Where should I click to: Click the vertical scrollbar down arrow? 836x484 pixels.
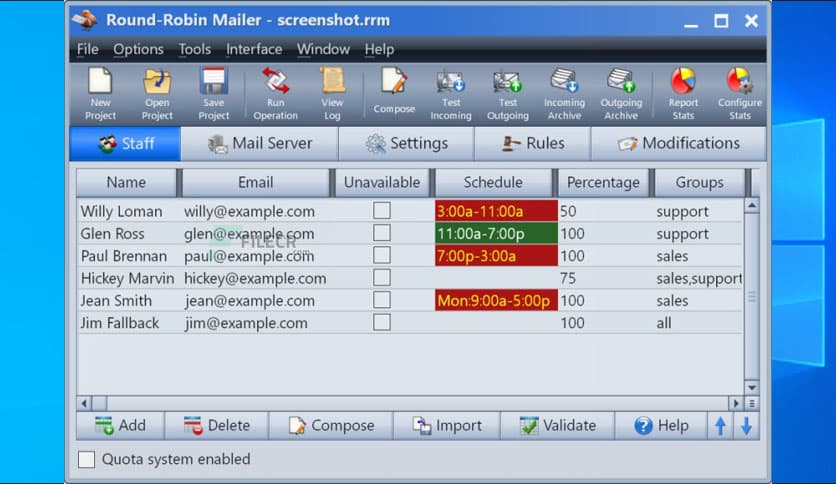tap(752, 388)
